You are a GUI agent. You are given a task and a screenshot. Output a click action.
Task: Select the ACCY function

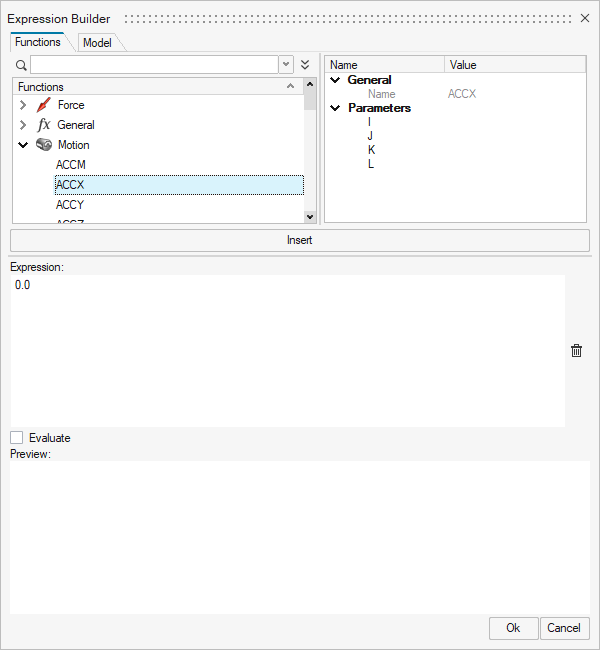(70, 205)
